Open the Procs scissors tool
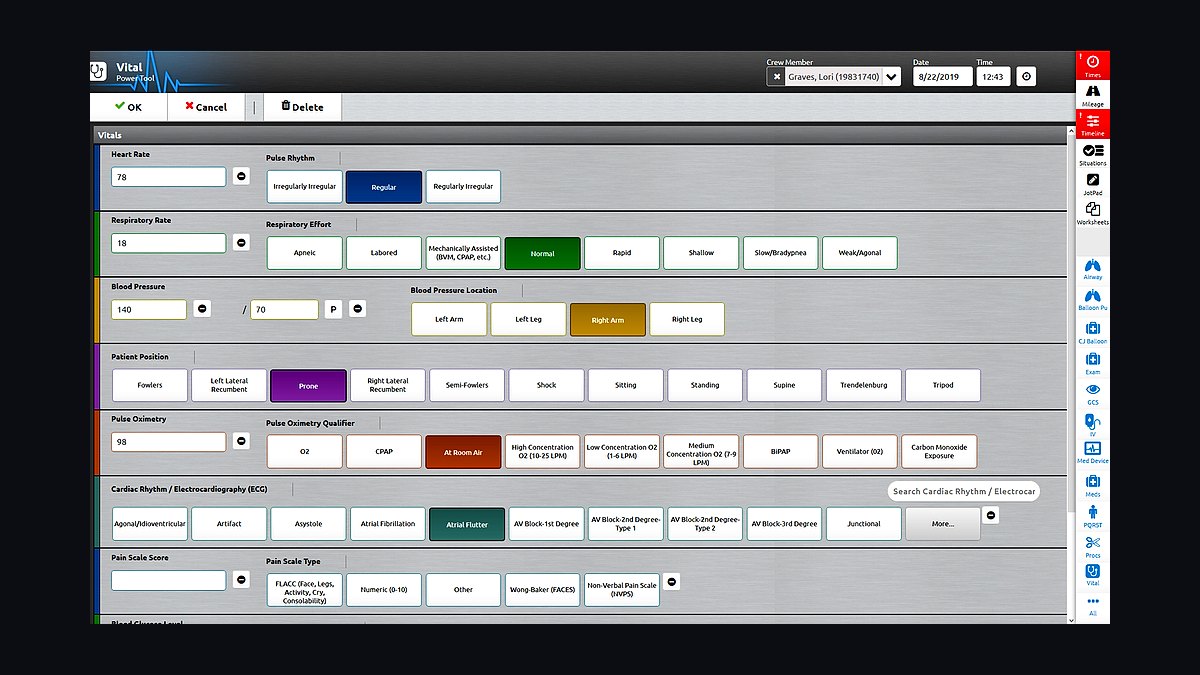The image size is (1200, 675). (x=1092, y=546)
